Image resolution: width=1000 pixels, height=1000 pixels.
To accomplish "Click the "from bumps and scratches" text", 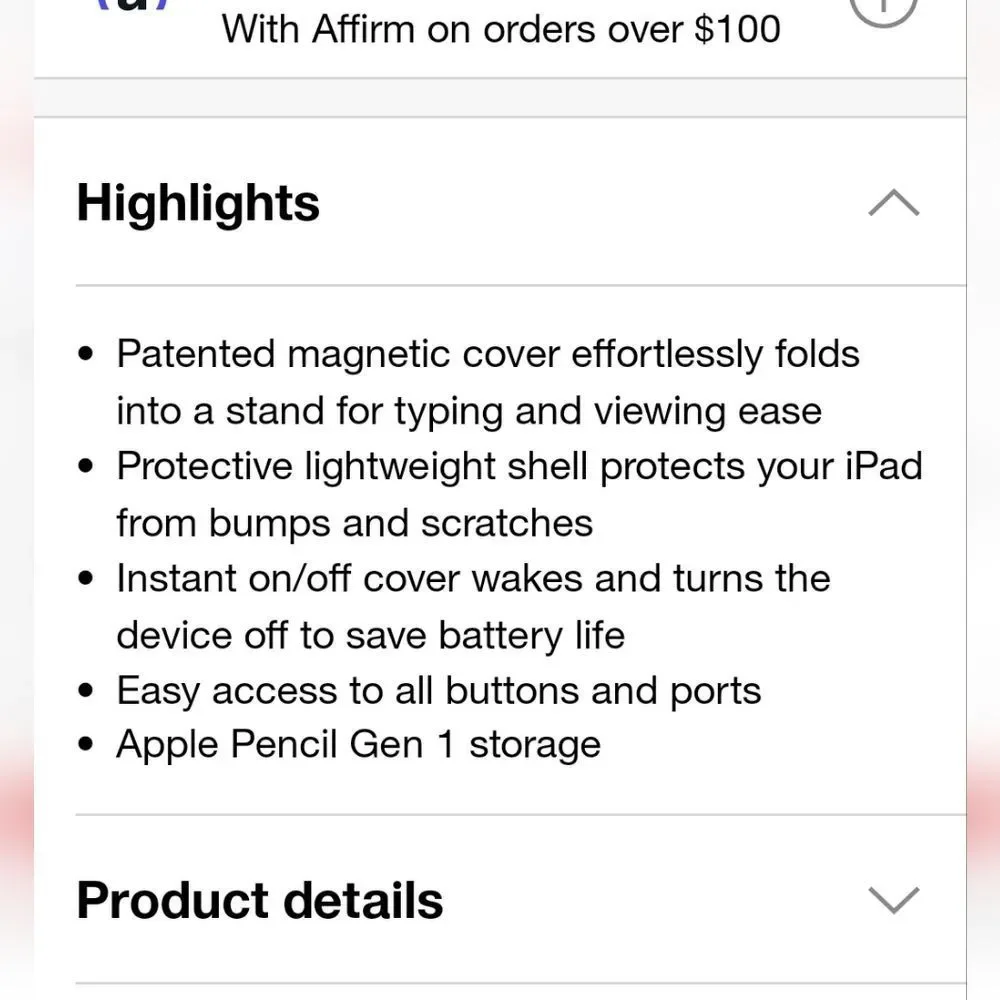I will [x=355, y=523].
